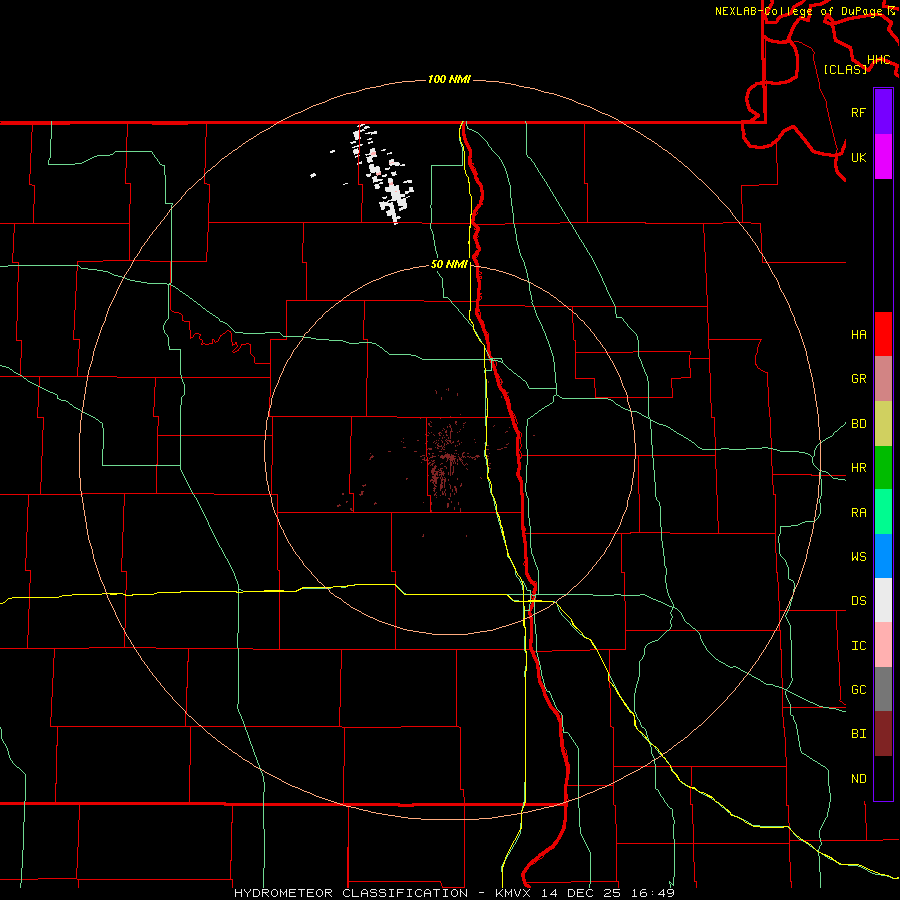Click the gray GC legend color swatch

883,689
